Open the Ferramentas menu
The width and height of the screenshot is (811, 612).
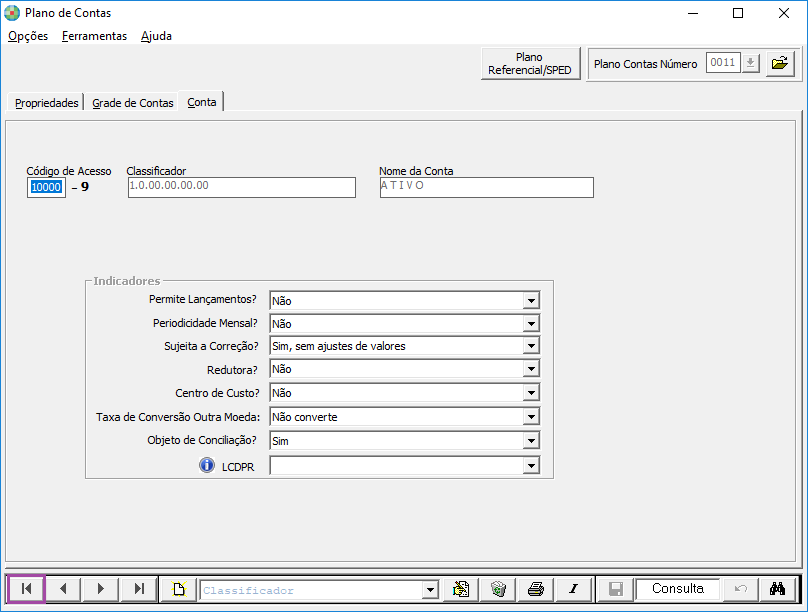click(x=94, y=36)
